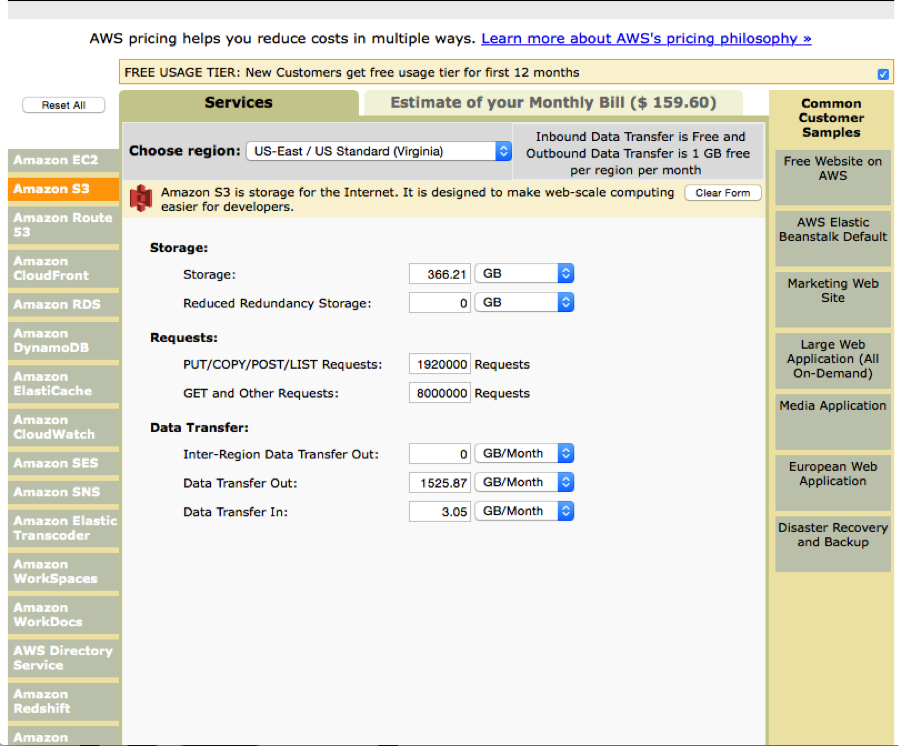This screenshot has width=899, height=747.
Task: Select AWS Directory Service
Action: (64, 658)
